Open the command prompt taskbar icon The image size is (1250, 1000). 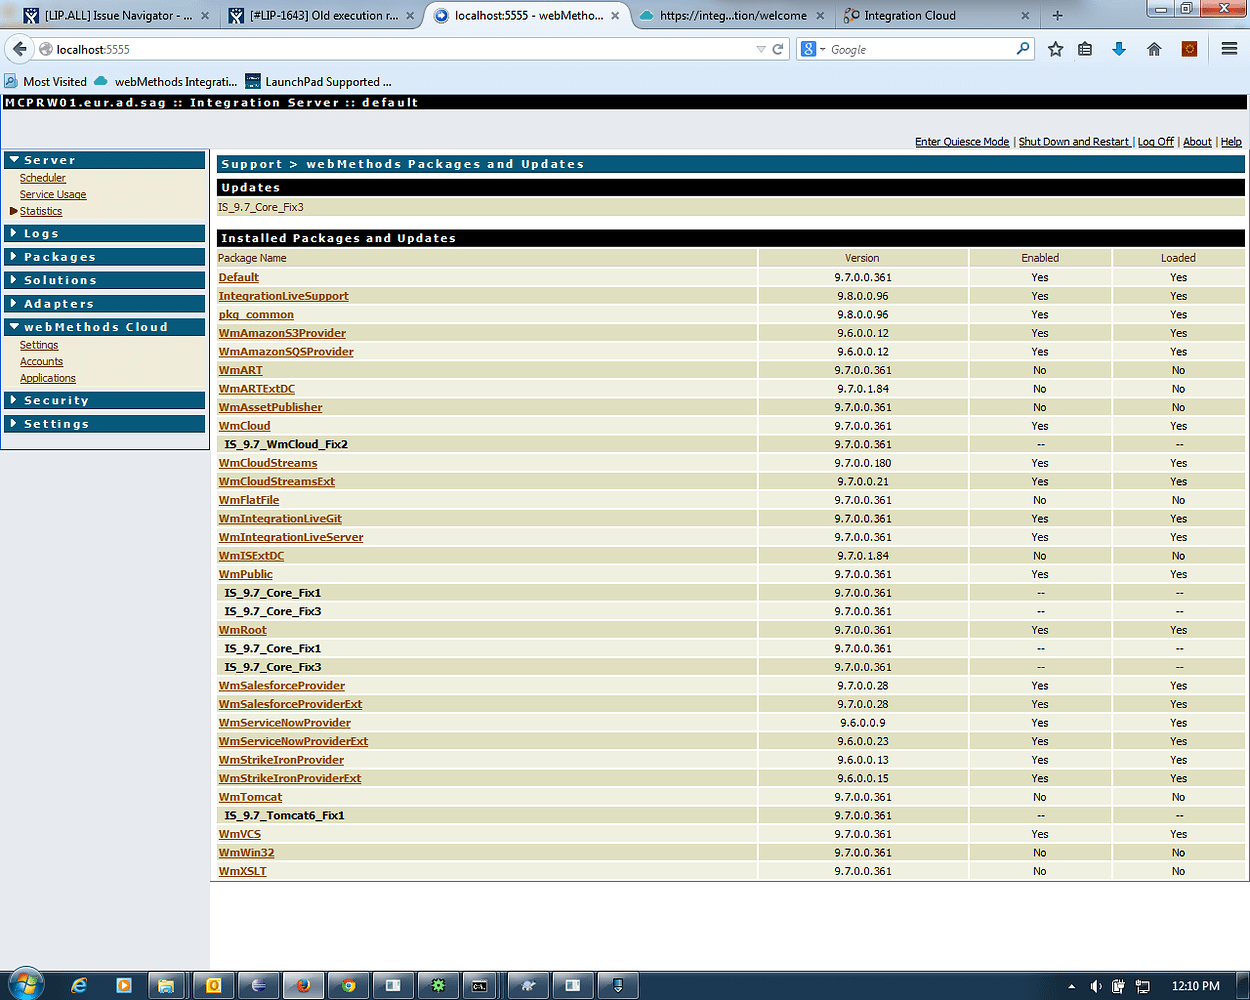tap(480, 985)
